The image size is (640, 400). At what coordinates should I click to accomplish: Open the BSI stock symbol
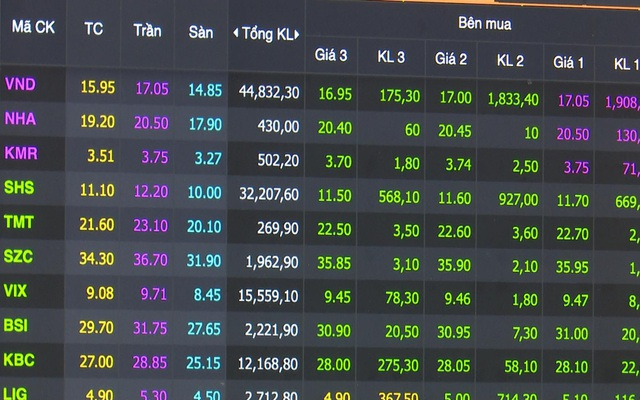(x=16, y=325)
